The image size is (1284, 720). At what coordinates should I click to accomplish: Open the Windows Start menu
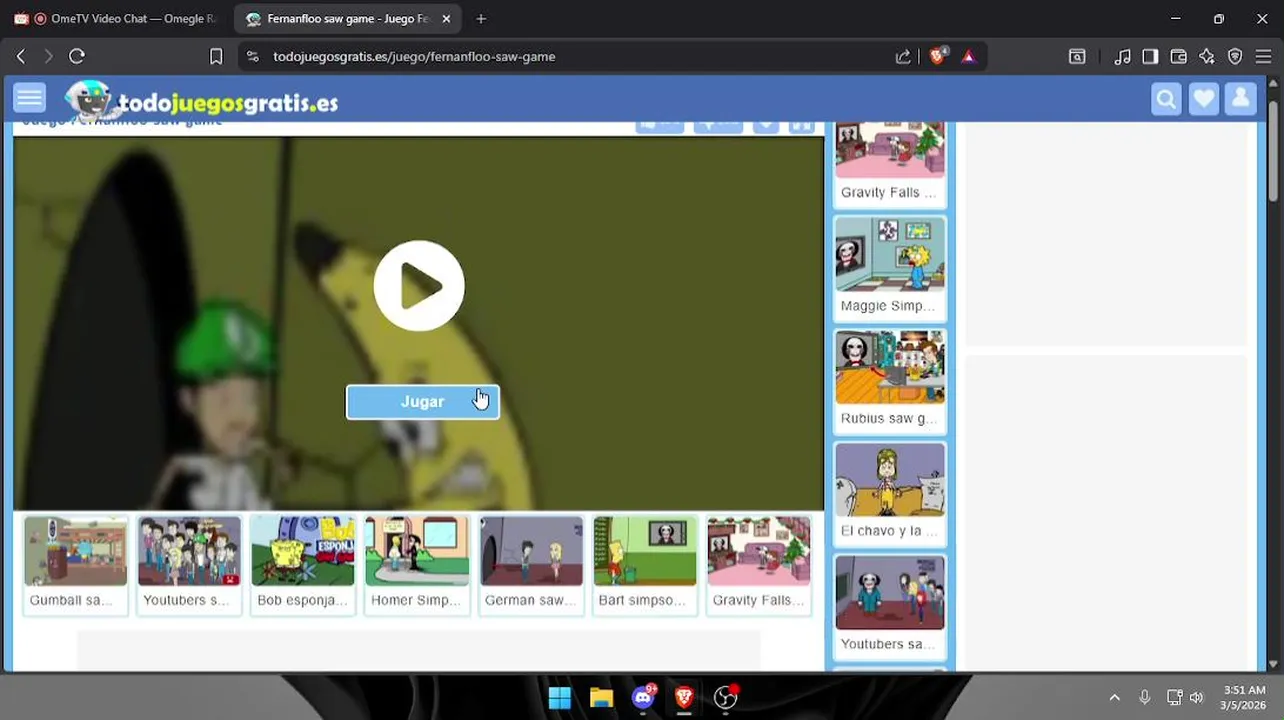tap(560, 697)
